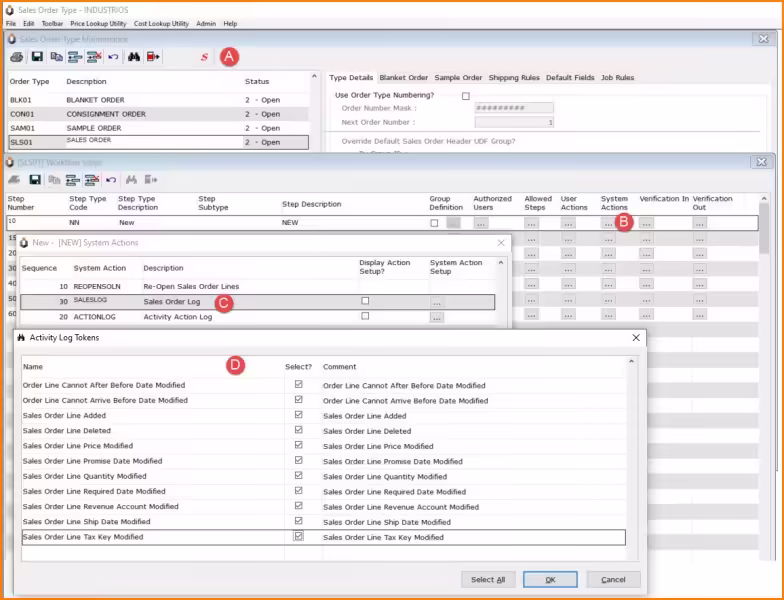The width and height of the screenshot is (784, 600).
Task: Open System Actions ellipsis for step 10 NEW
Action: coord(608,224)
